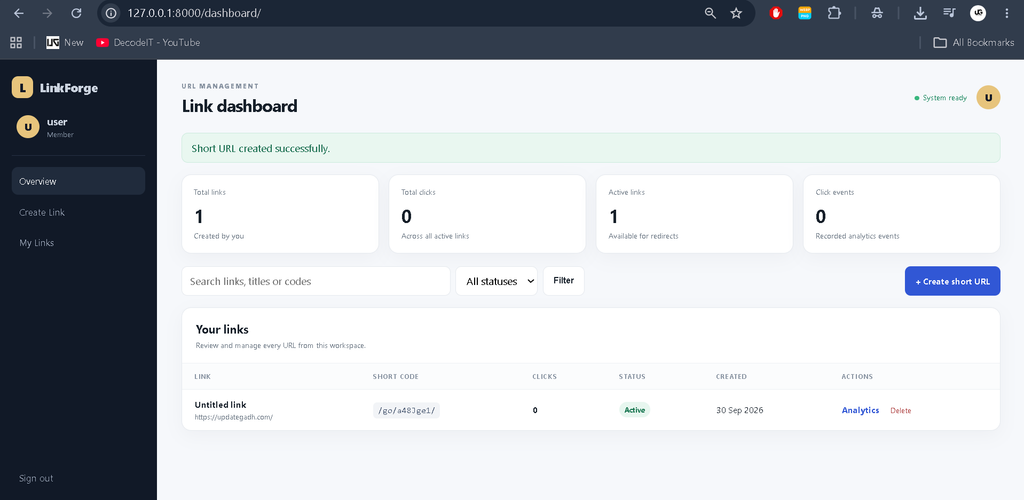Screen dimensions: 1024x500
Task: Click the sidebar user avatar
Action: pyautogui.click(x=27, y=127)
